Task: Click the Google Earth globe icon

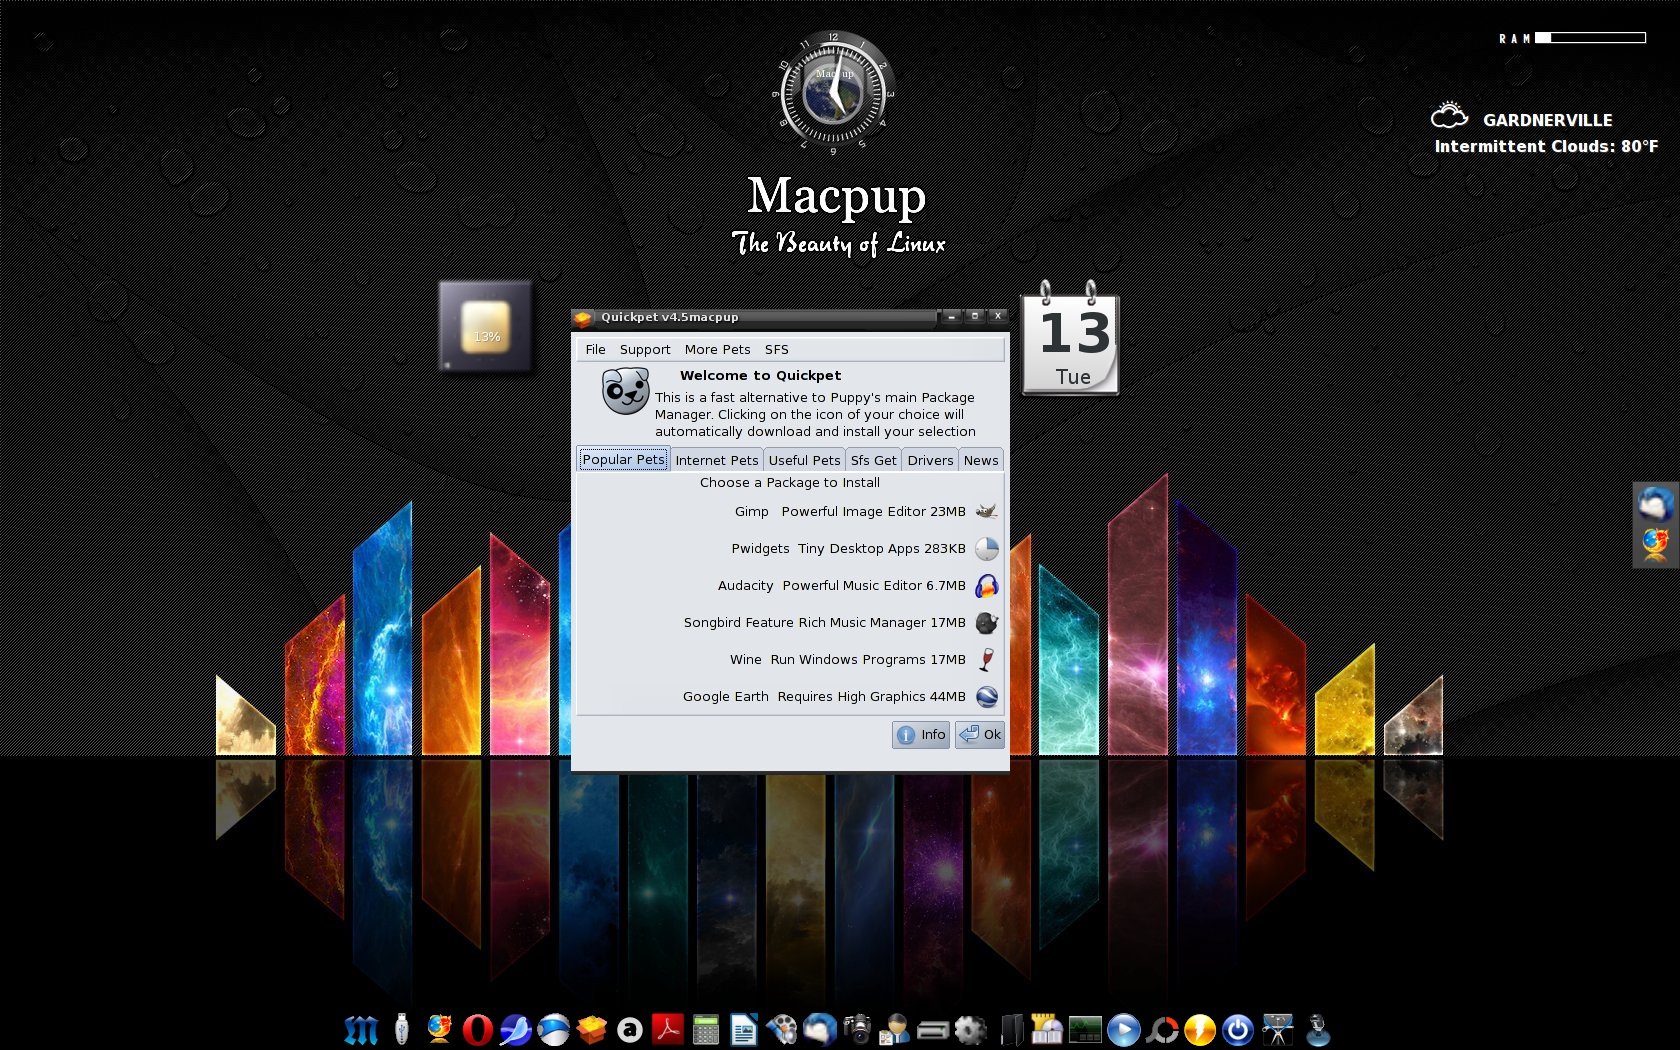Action: tap(986, 697)
